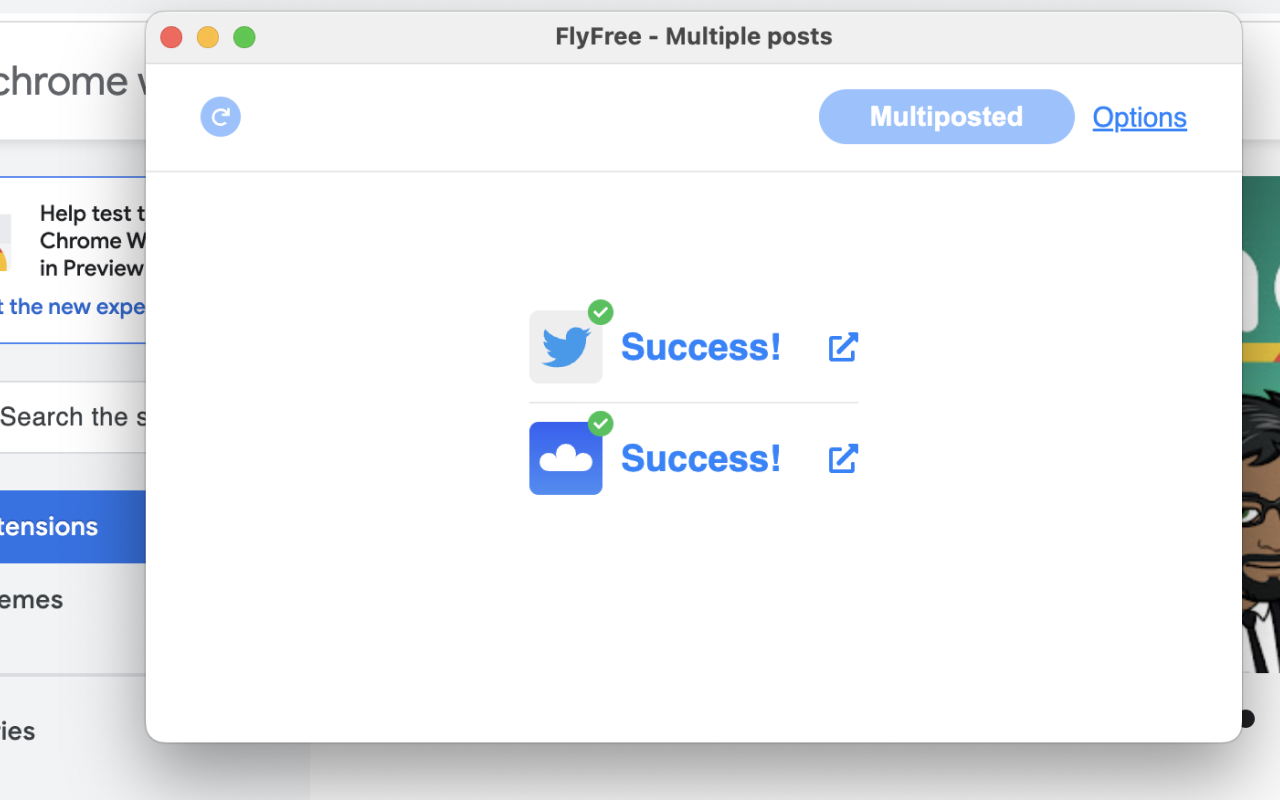Open the FlyFree Options page

click(1139, 117)
